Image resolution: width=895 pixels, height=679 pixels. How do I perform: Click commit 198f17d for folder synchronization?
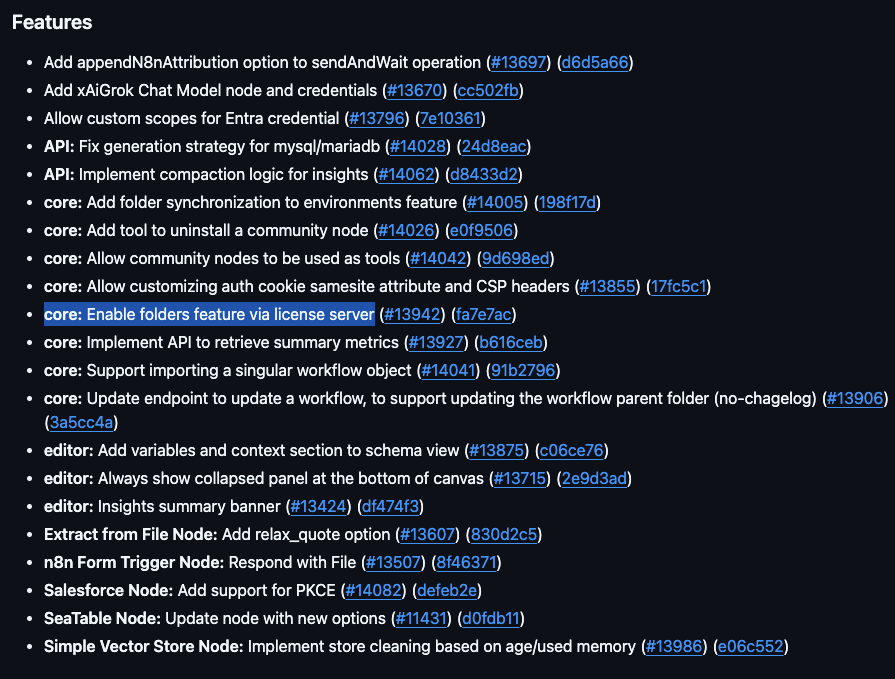pos(568,203)
